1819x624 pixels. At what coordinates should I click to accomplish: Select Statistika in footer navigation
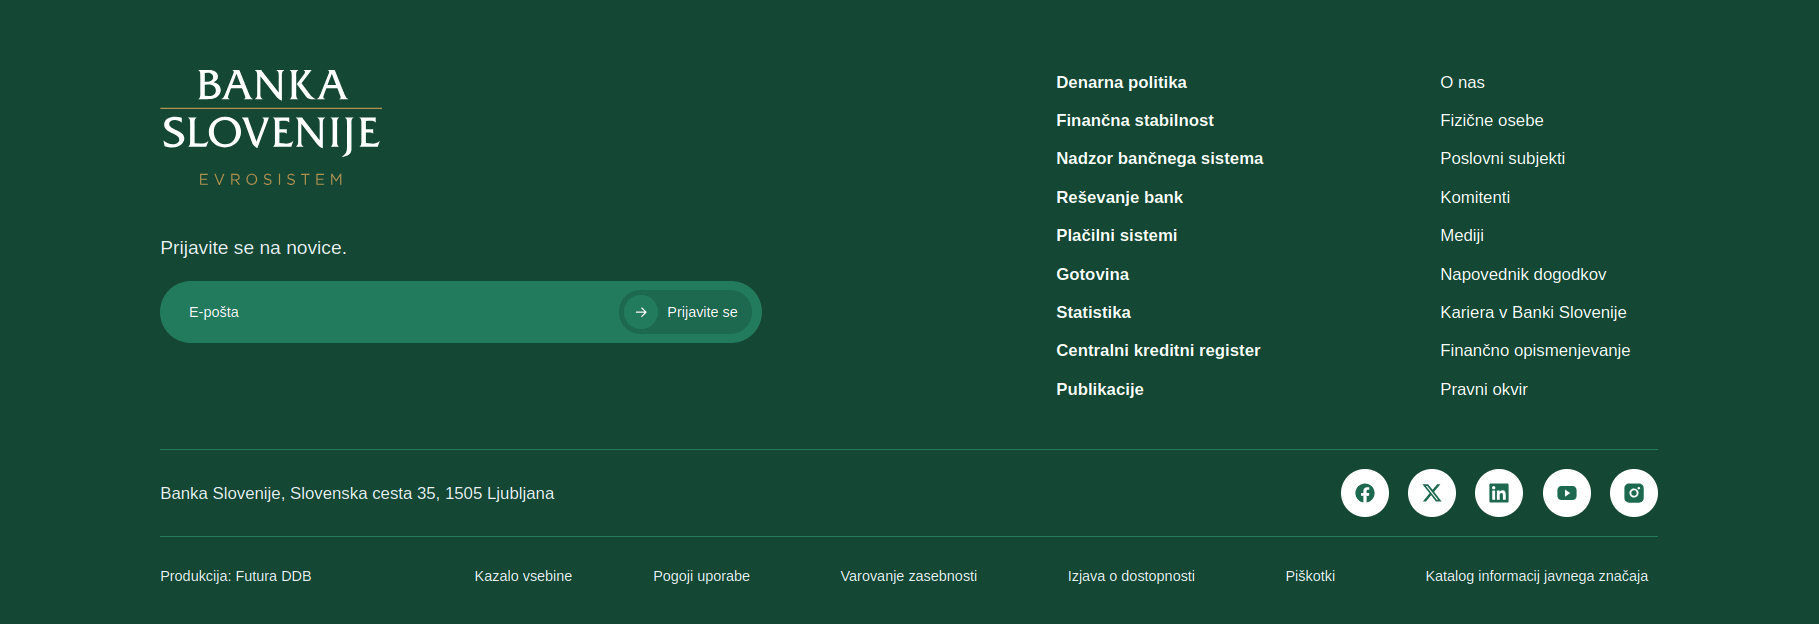click(1093, 312)
